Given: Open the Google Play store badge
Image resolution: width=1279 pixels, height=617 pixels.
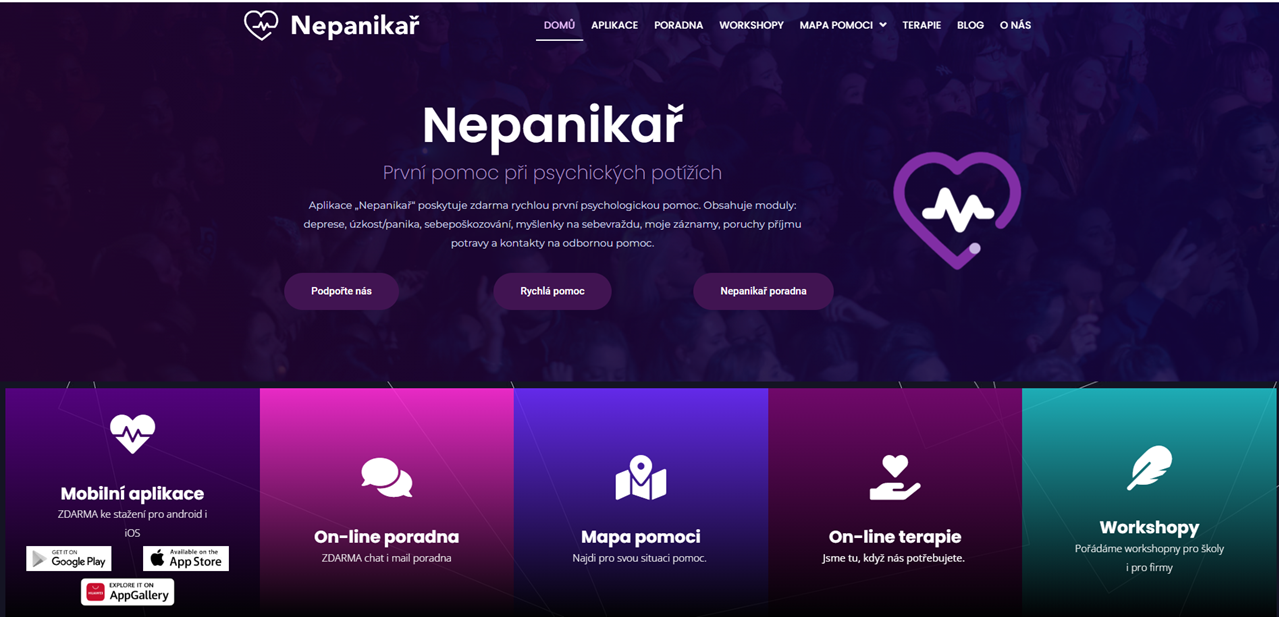Looking at the screenshot, I should (x=69, y=558).
